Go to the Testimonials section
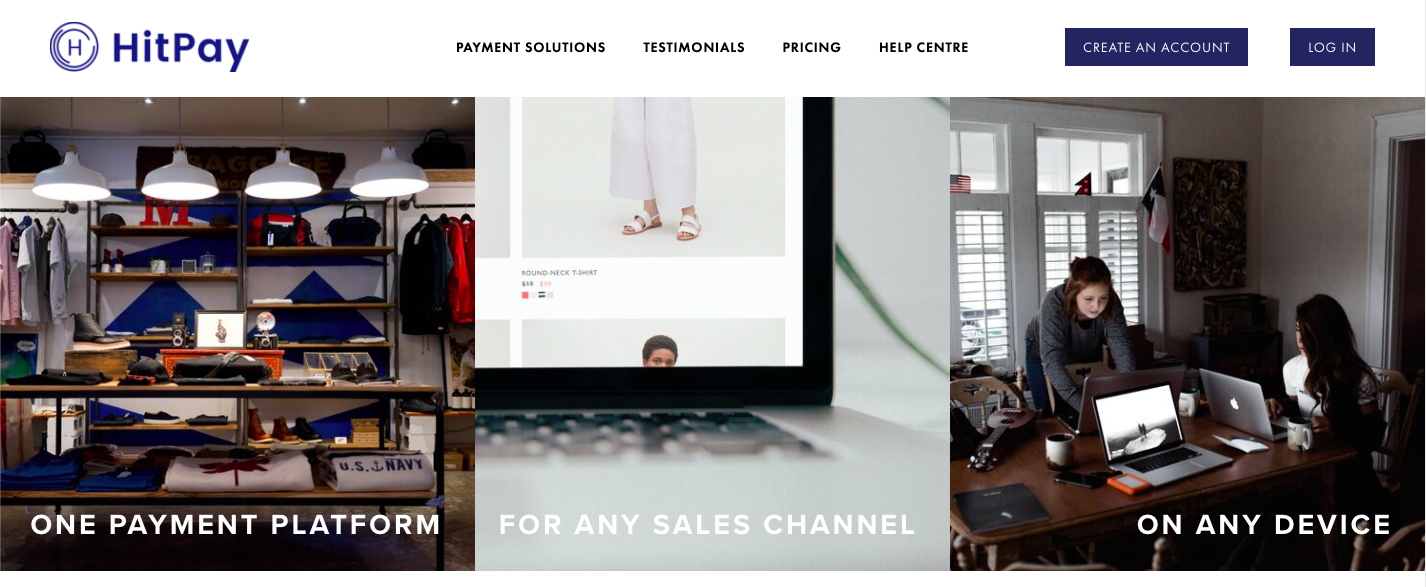1426x587 pixels. coord(693,47)
